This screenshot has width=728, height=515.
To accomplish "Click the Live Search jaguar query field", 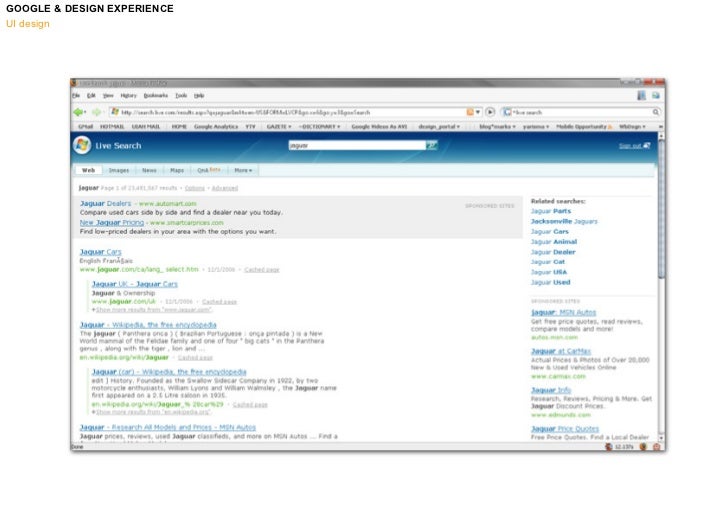I will 357,145.
